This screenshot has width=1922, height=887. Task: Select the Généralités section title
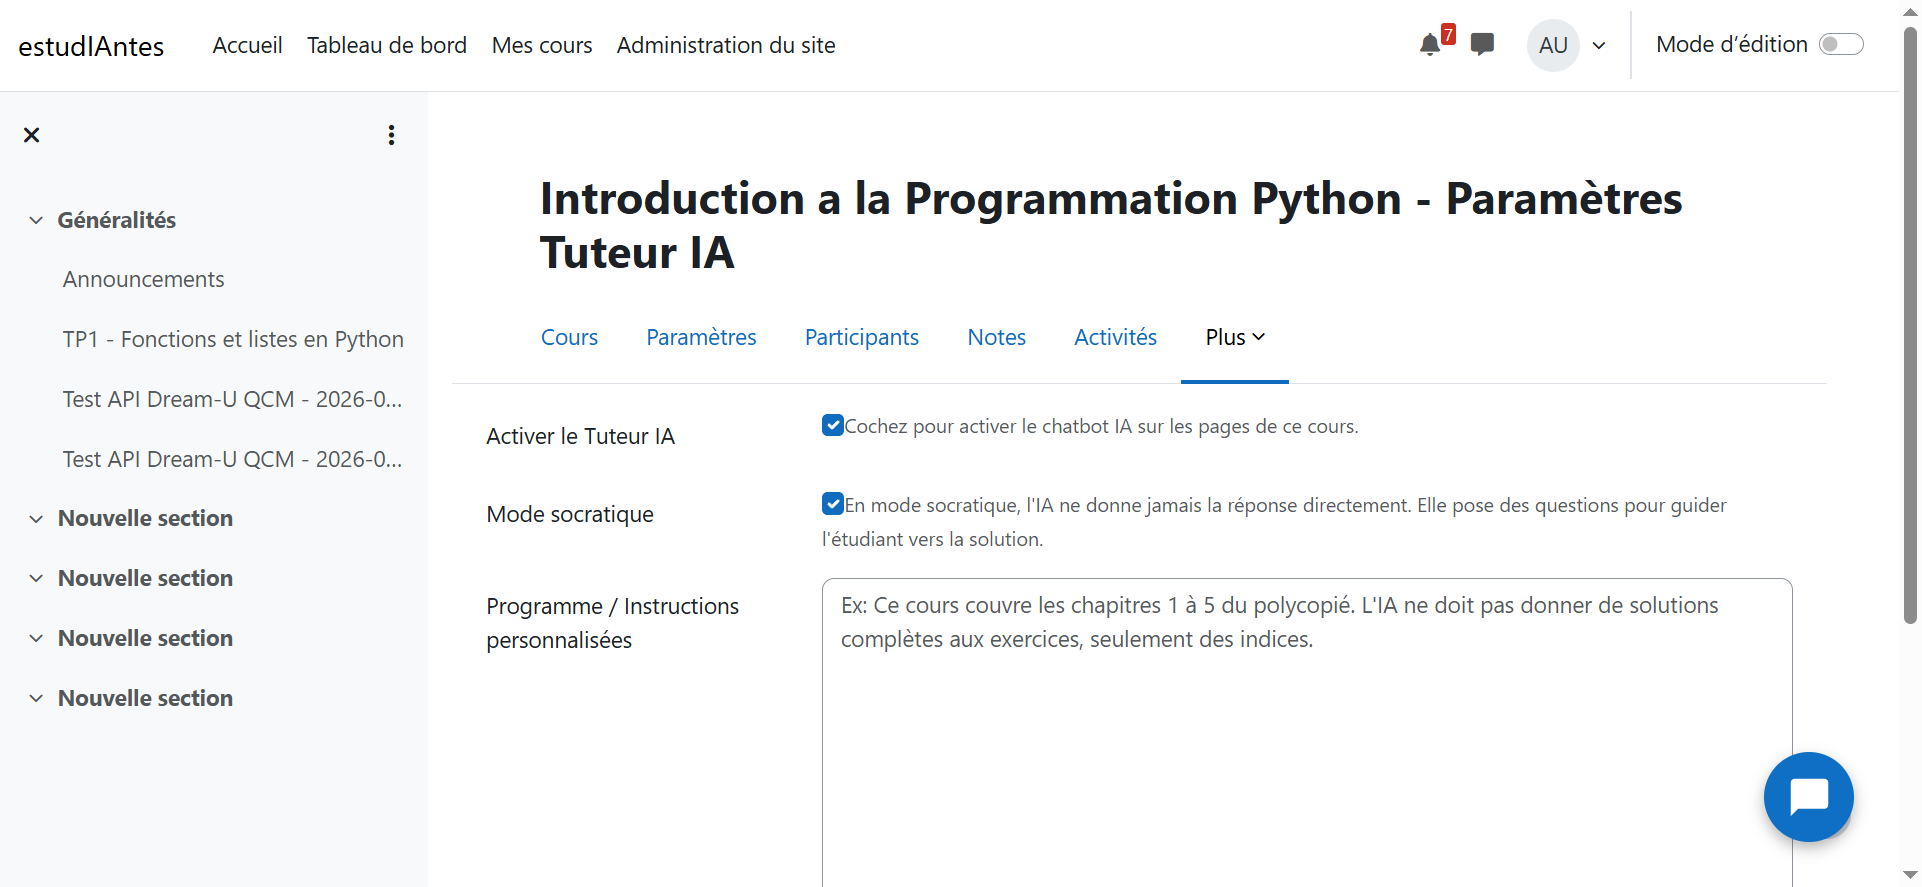click(x=117, y=220)
